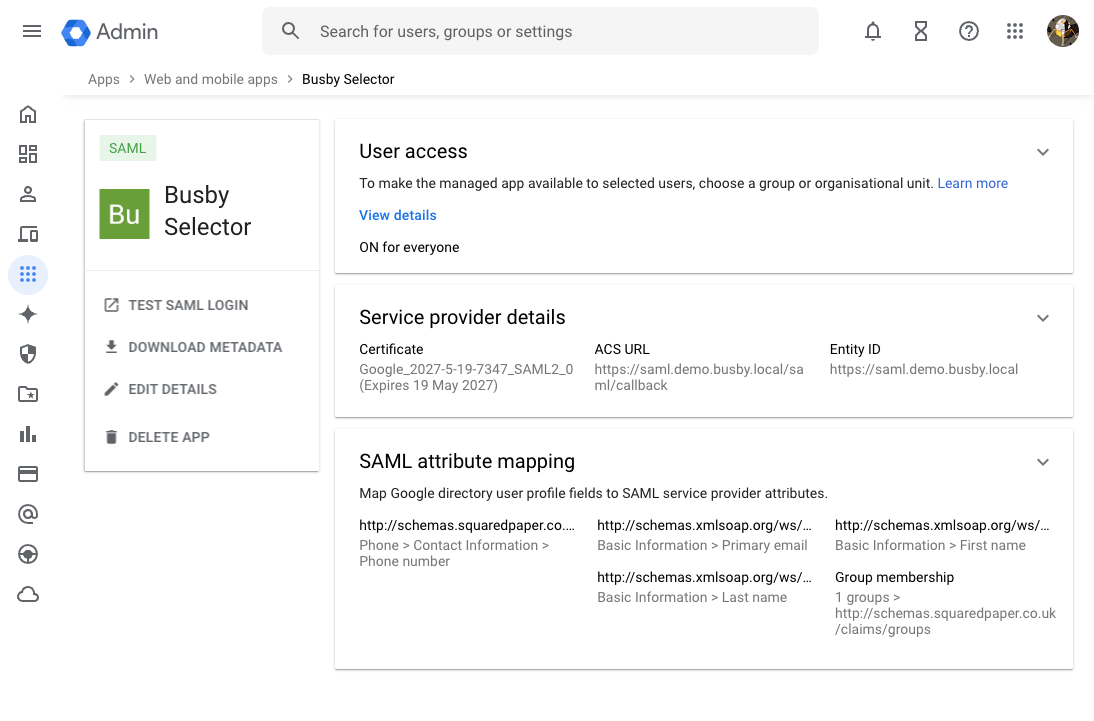Click the squaredpaper phone attribute mapping

tap(467, 543)
